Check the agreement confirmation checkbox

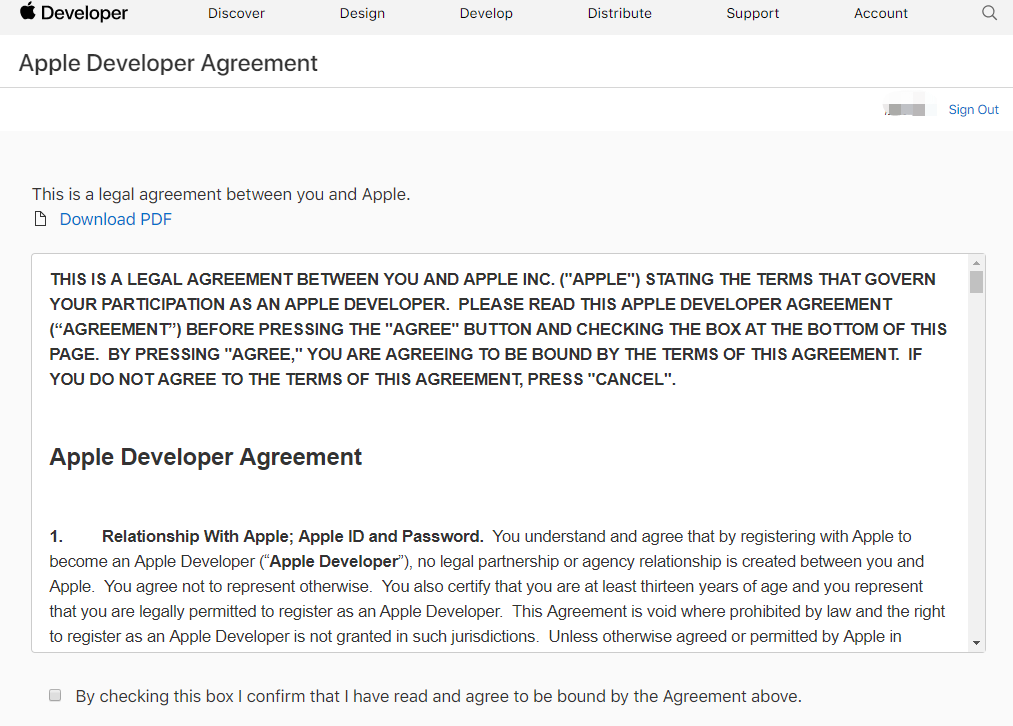coord(56,695)
